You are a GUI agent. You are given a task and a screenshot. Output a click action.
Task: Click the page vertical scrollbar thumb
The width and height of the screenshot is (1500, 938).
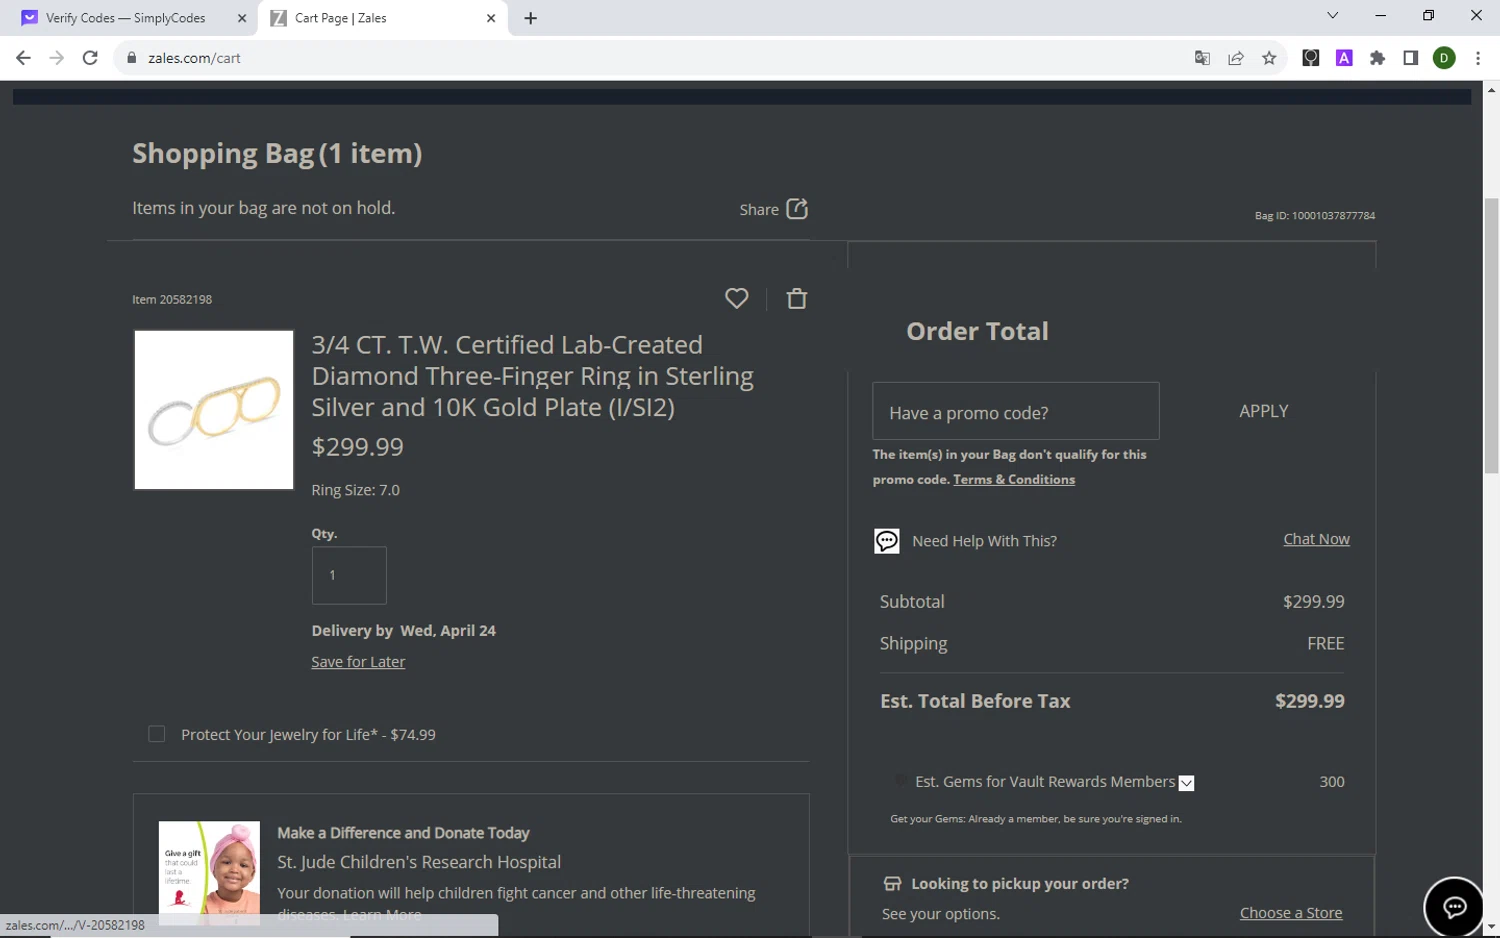click(1491, 336)
